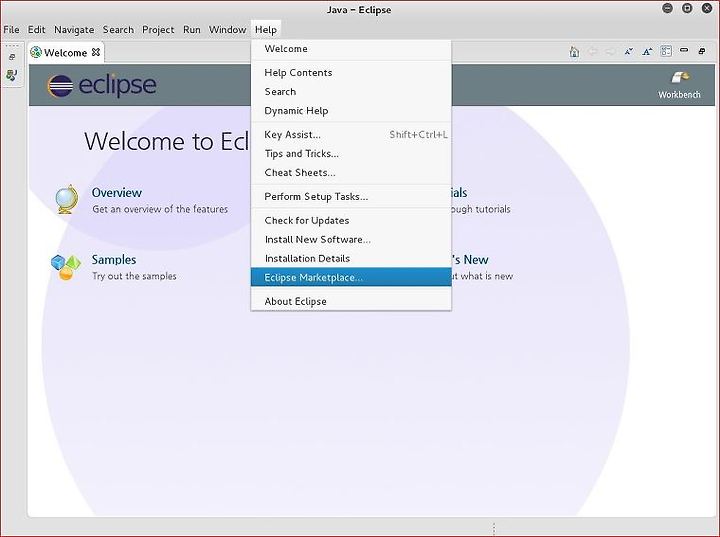Choose Search in the Help menu
Viewport: 720px width, 537px height.
[351, 91]
